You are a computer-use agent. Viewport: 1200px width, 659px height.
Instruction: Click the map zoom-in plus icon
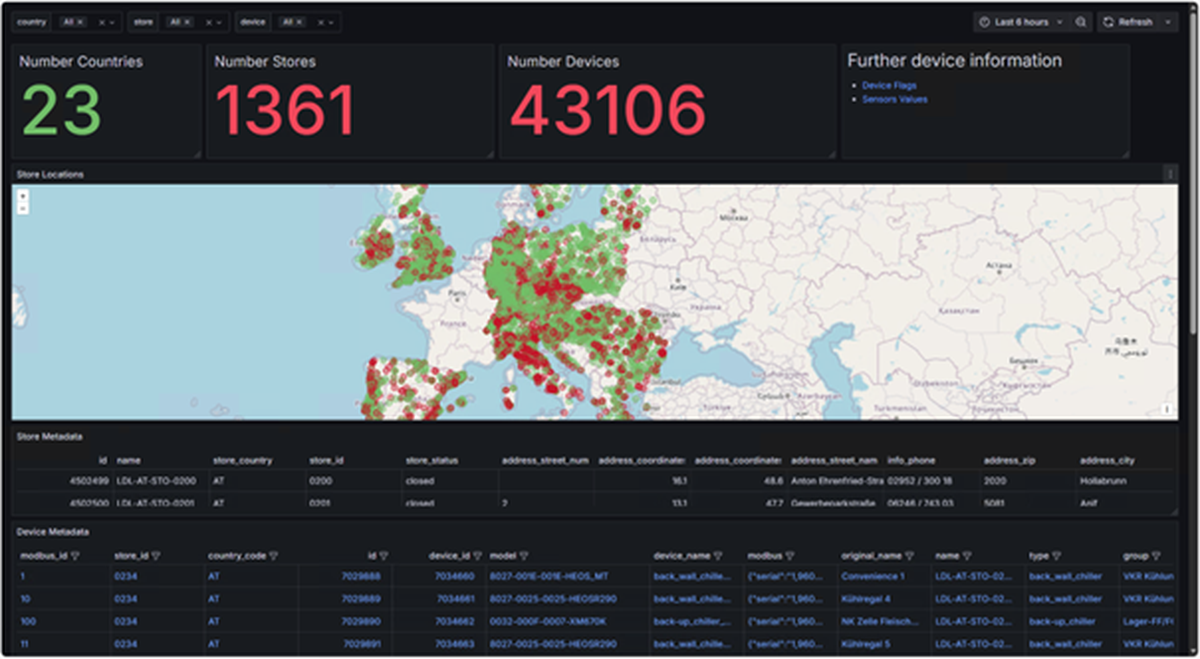tap(23, 196)
